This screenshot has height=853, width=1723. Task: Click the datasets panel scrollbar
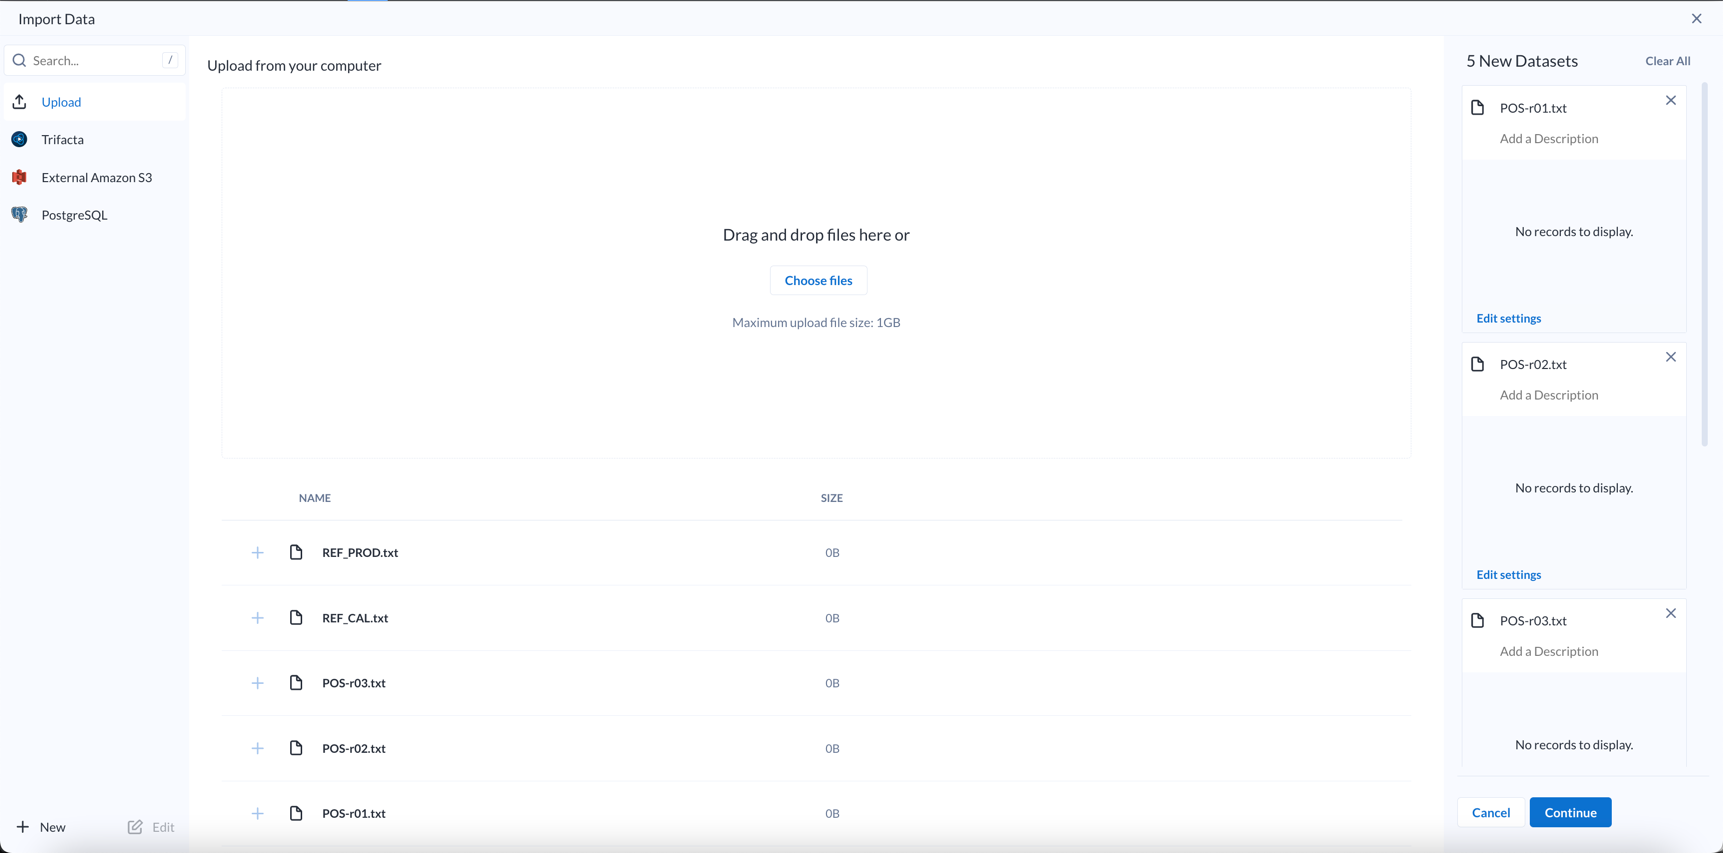[1705, 265]
